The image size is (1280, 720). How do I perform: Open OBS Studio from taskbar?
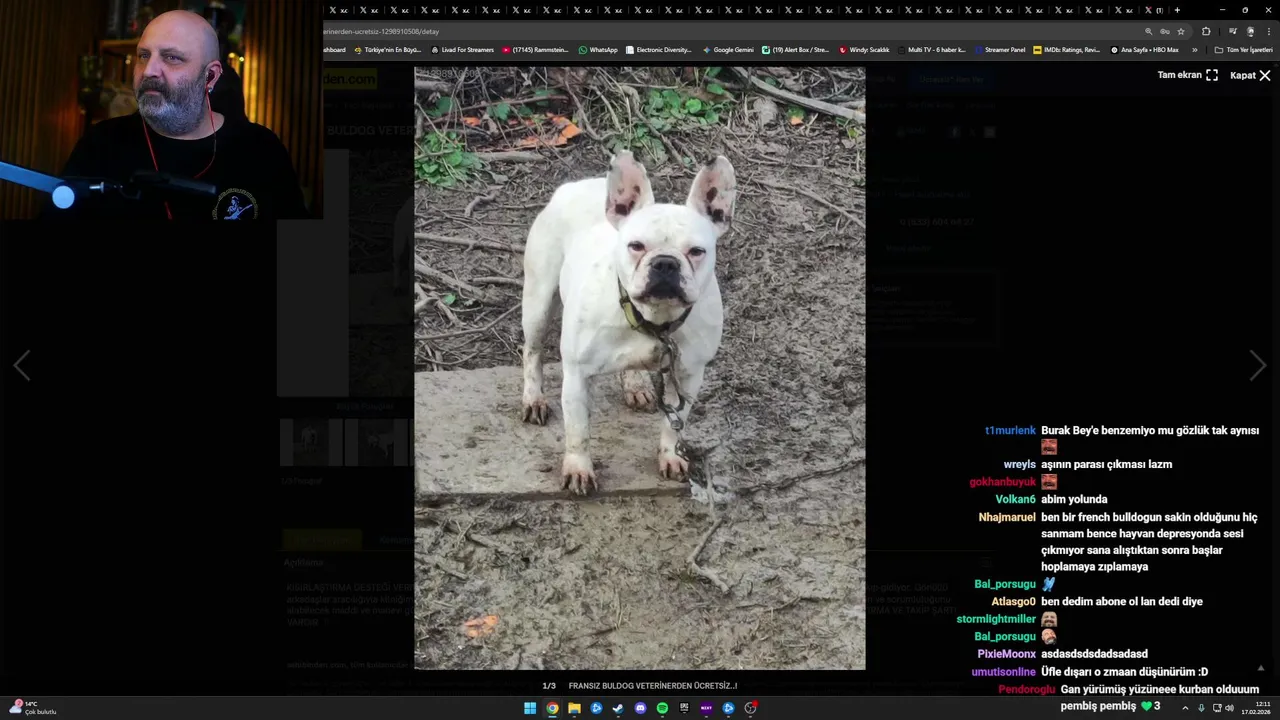[750, 708]
